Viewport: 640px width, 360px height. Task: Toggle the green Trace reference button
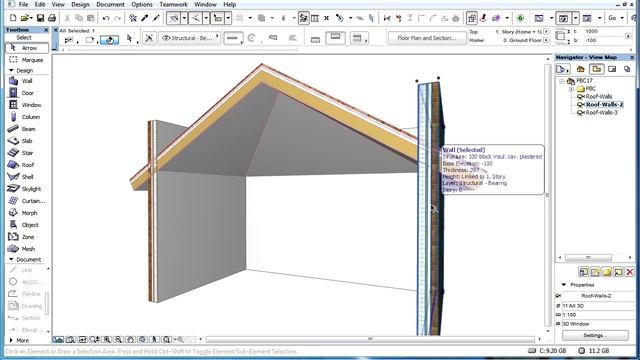pyautogui.click(x=520, y=18)
